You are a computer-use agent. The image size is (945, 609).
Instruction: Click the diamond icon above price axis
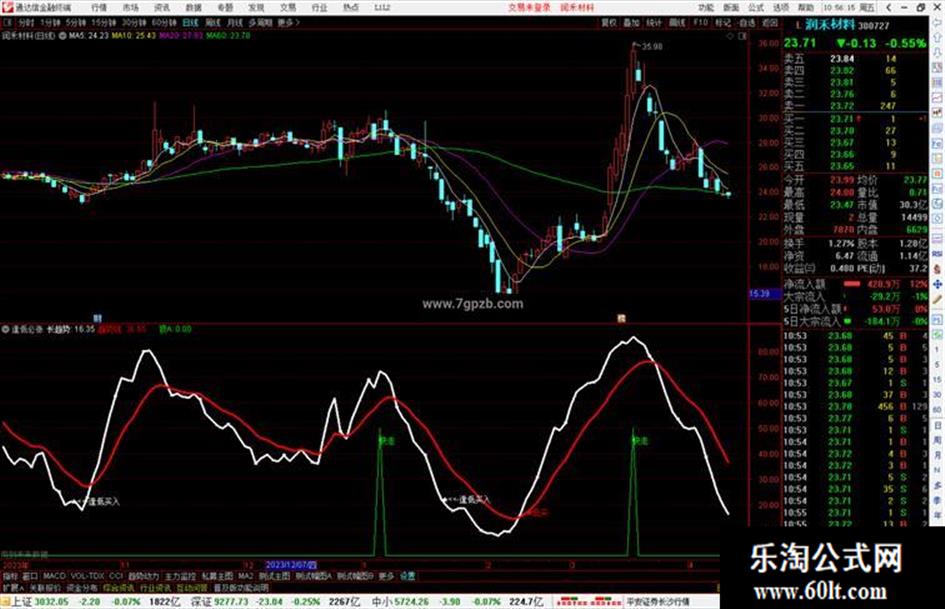pyautogui.click(x=730, y=36)
